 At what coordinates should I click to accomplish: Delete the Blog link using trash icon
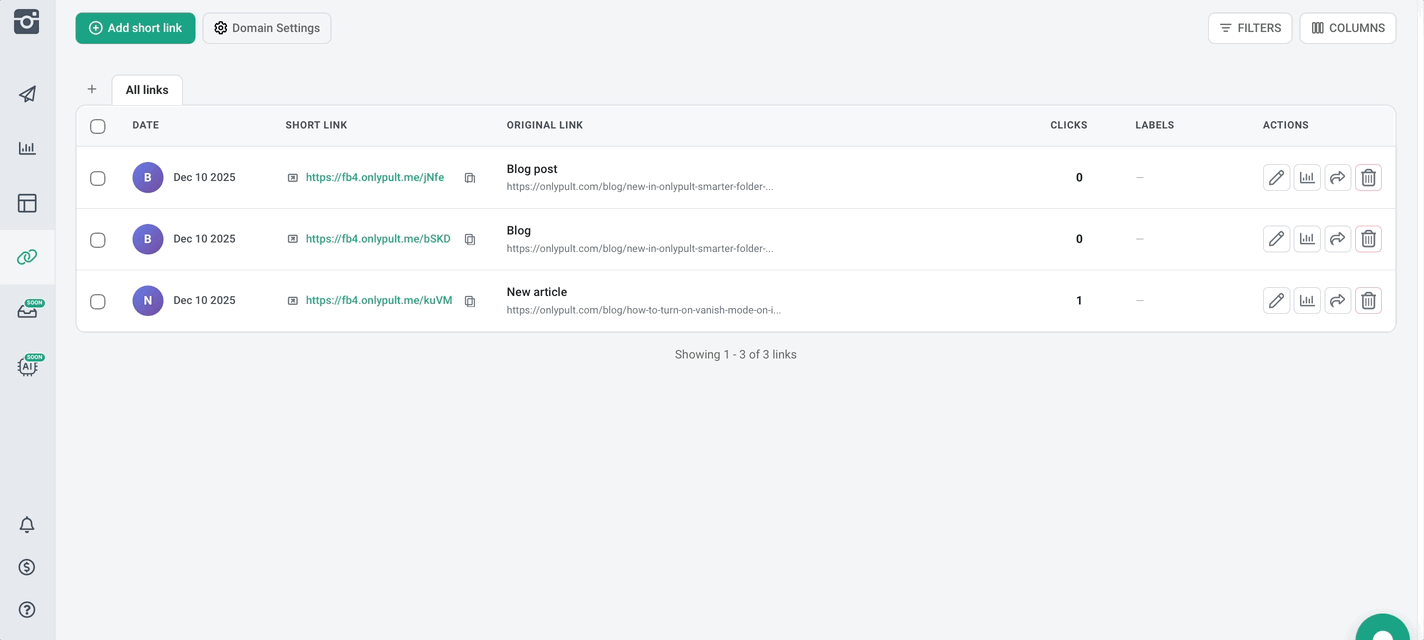(x=1368, y=238)
